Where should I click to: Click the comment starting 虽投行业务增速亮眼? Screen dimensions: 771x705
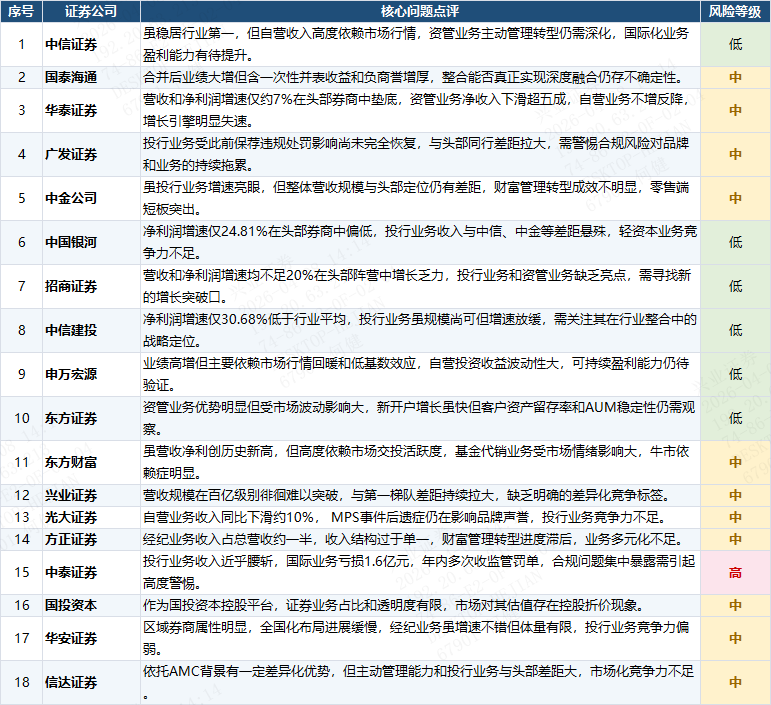pos(420,198)
